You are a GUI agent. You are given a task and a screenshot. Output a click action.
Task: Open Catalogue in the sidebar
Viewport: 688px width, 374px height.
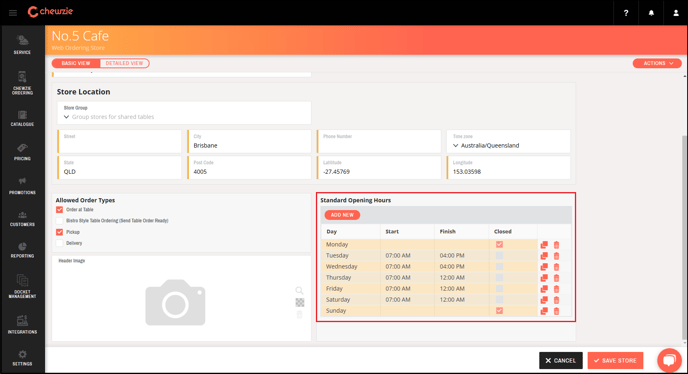coord(22,119)
